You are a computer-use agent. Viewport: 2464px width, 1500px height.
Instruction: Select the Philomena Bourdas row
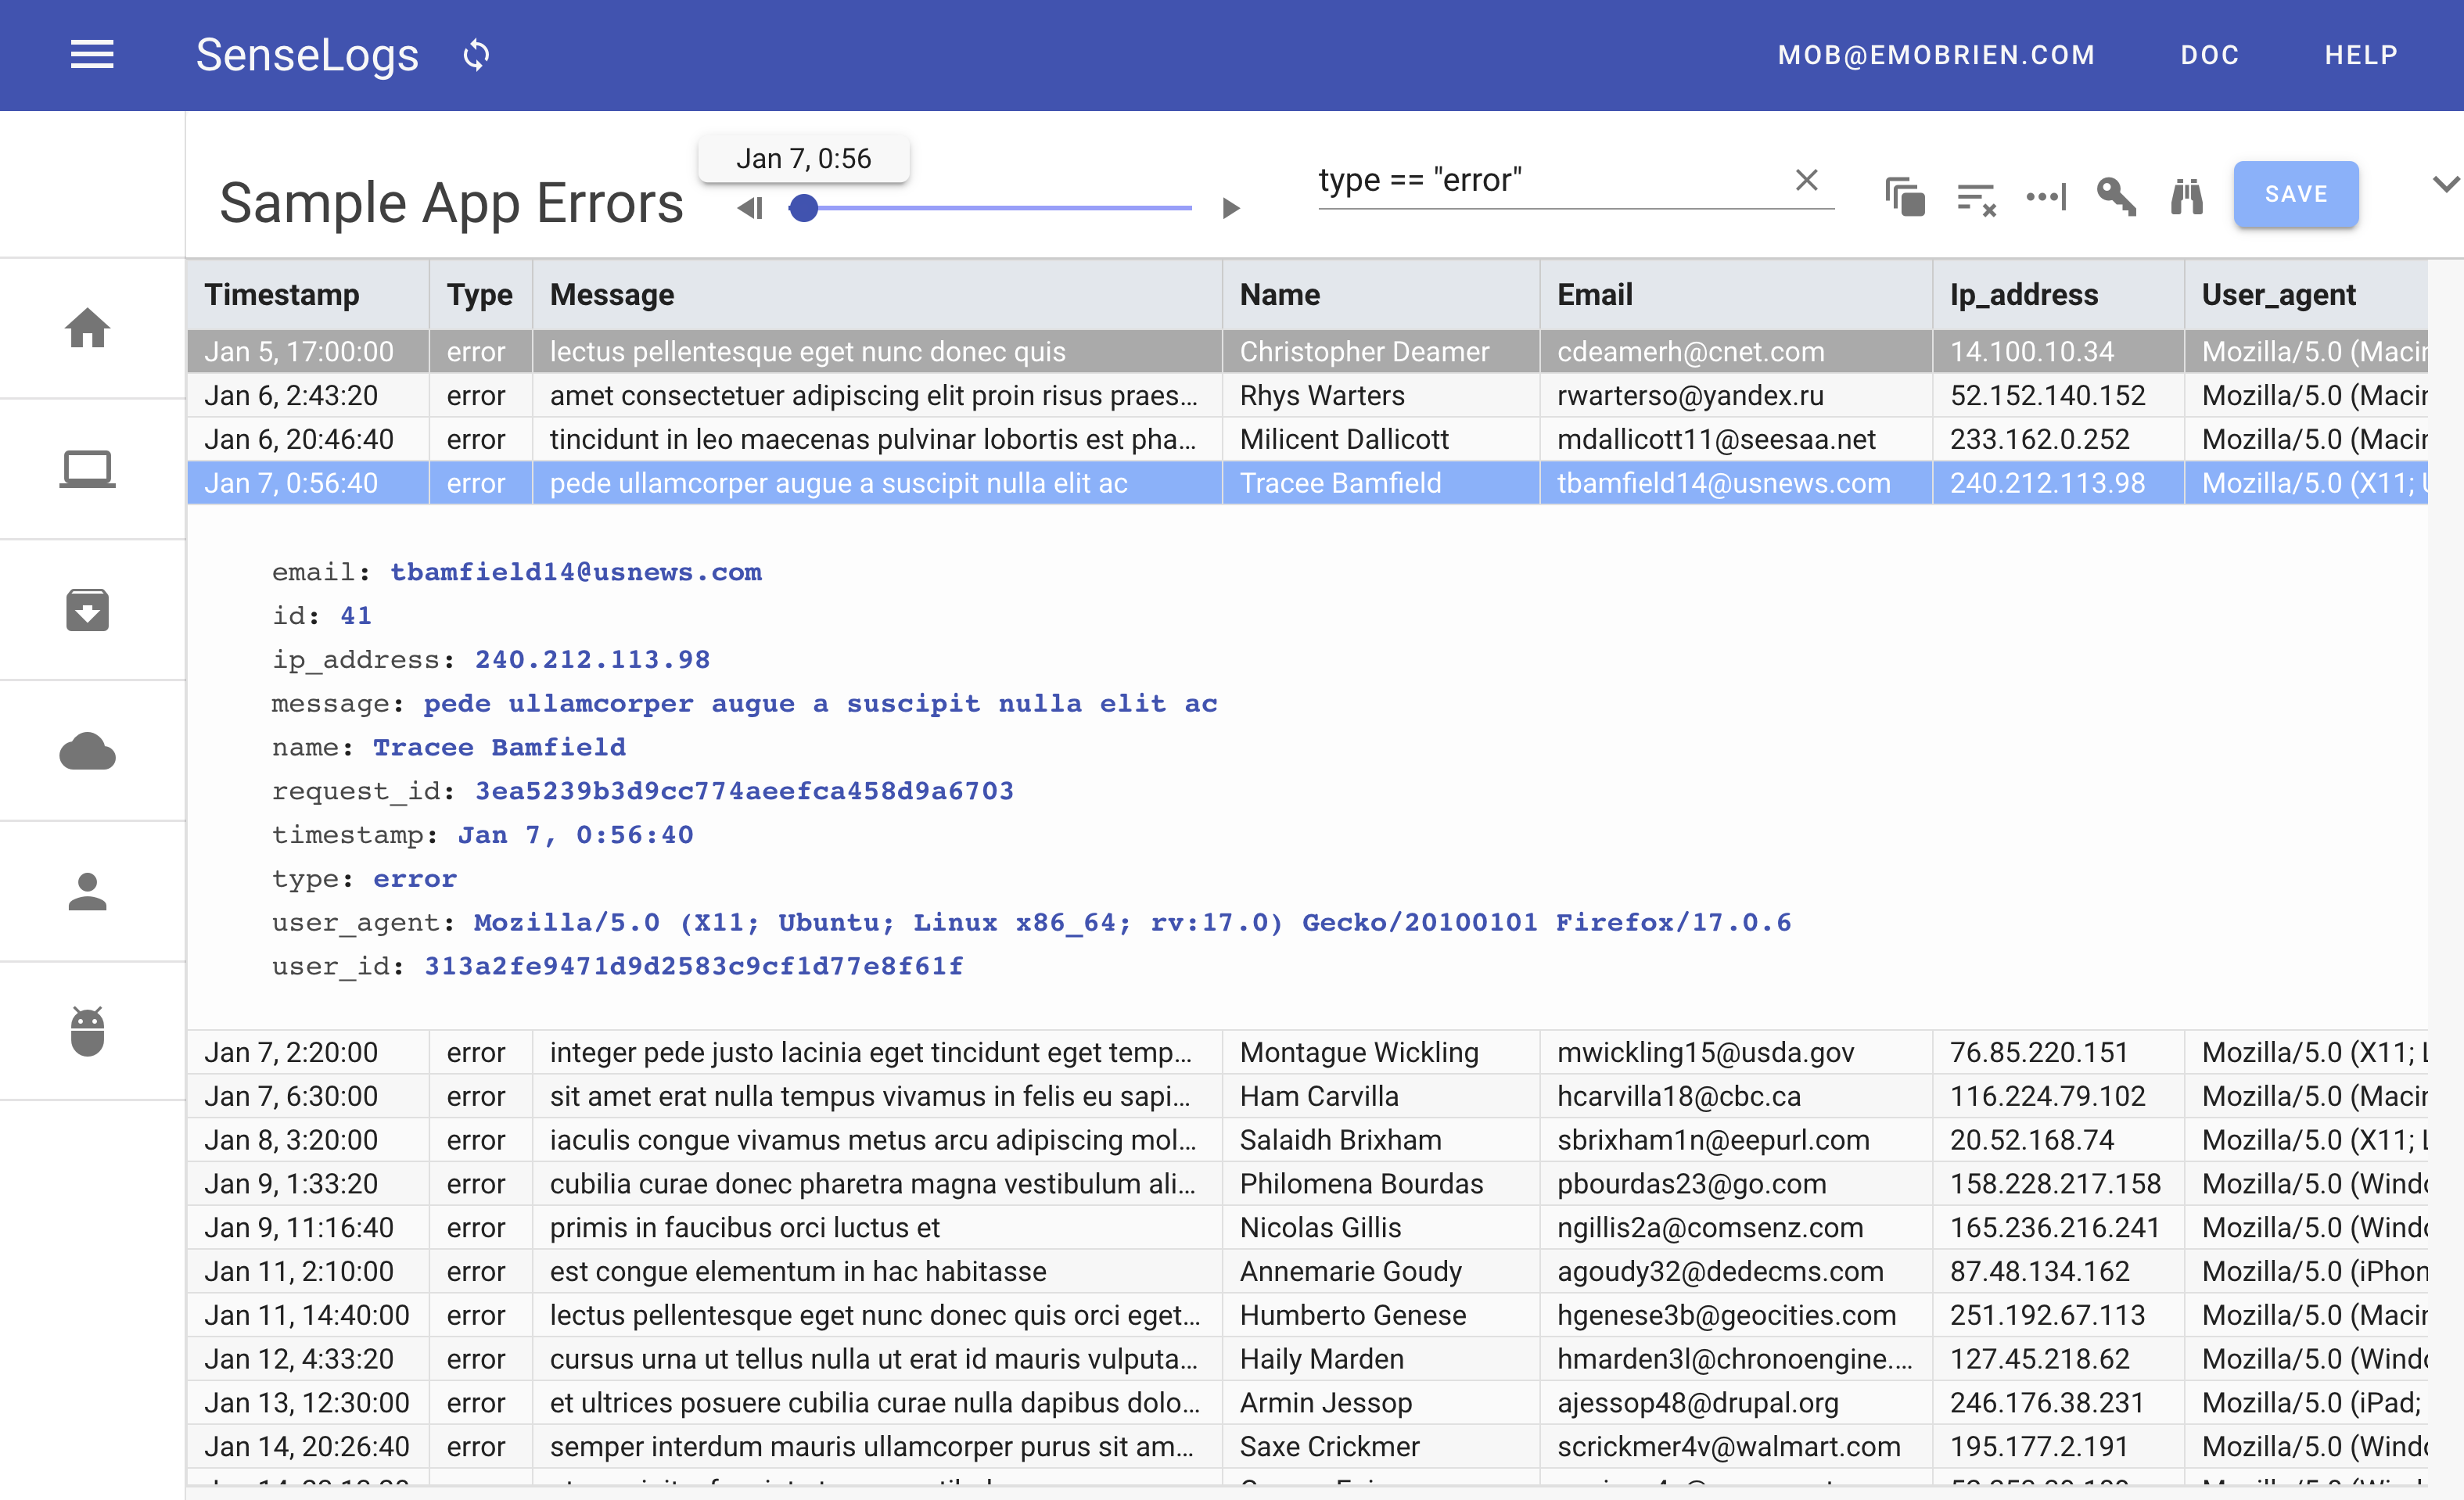pyautogui.click(x=1306, y=1184)
